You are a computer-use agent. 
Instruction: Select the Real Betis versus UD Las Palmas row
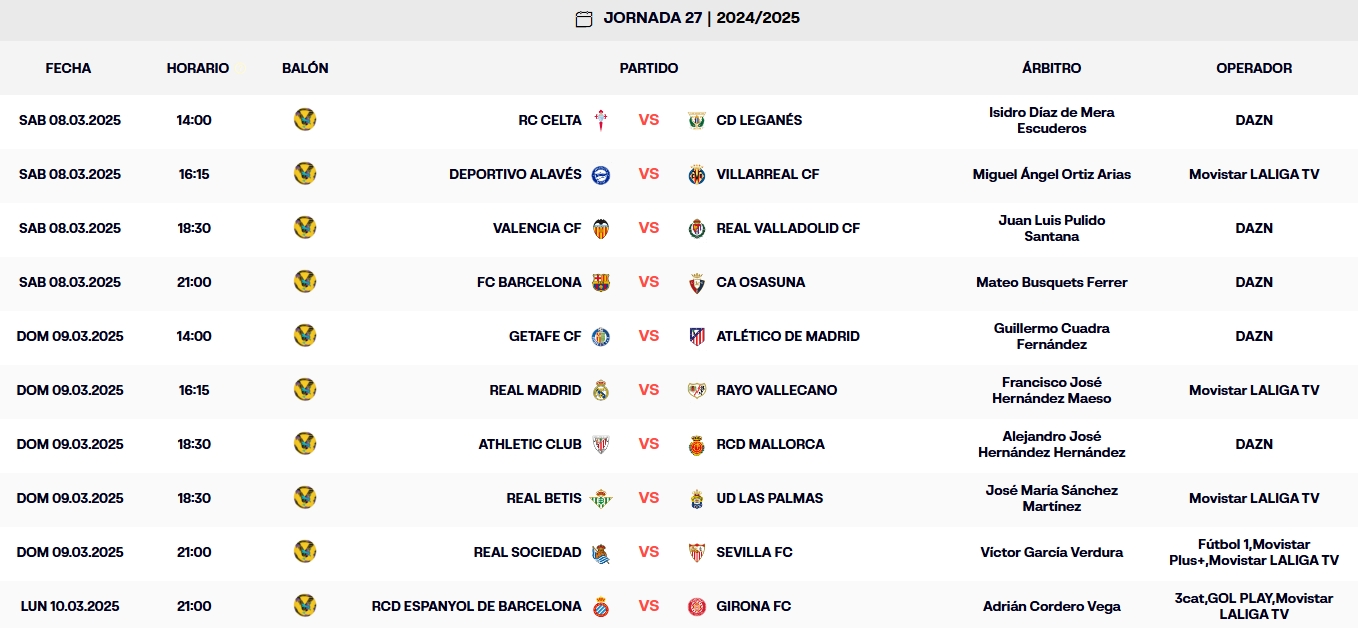point(679,498)
